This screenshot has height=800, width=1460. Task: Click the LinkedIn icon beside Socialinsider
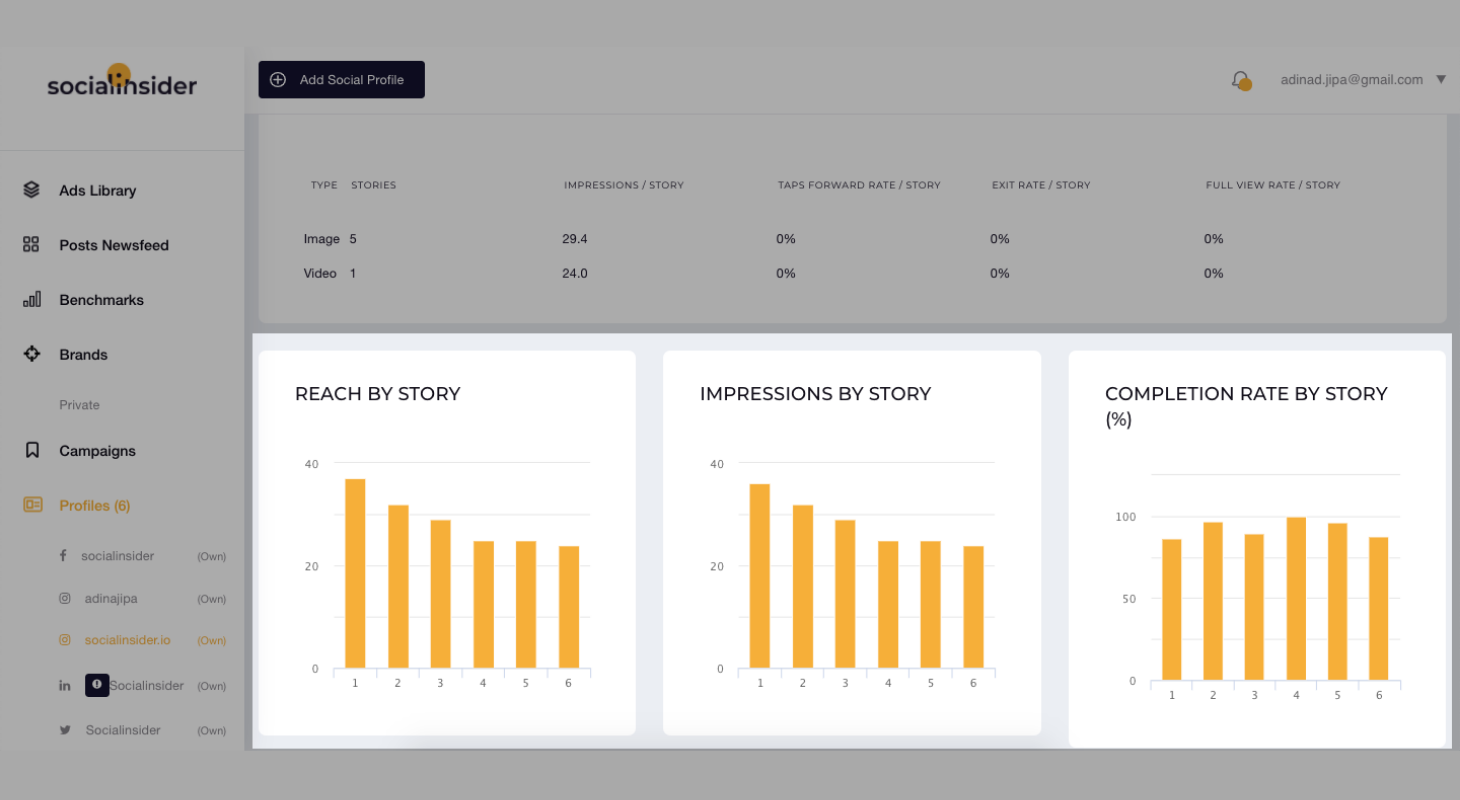click(x=65, y=685)
